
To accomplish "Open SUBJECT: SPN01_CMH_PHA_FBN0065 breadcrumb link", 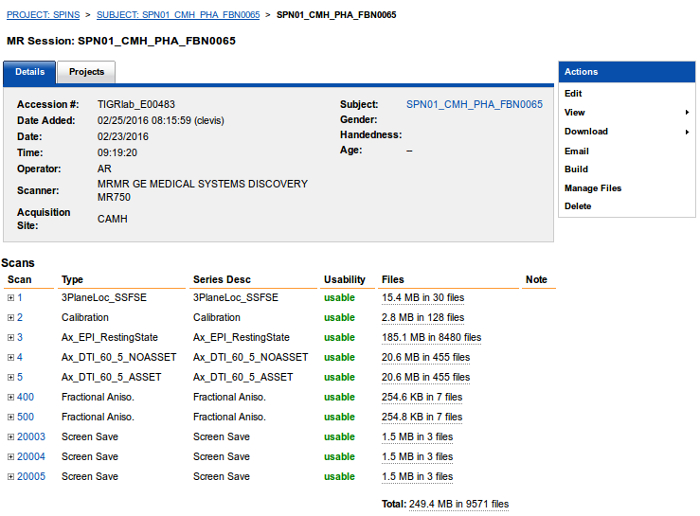I will point(178,15).
